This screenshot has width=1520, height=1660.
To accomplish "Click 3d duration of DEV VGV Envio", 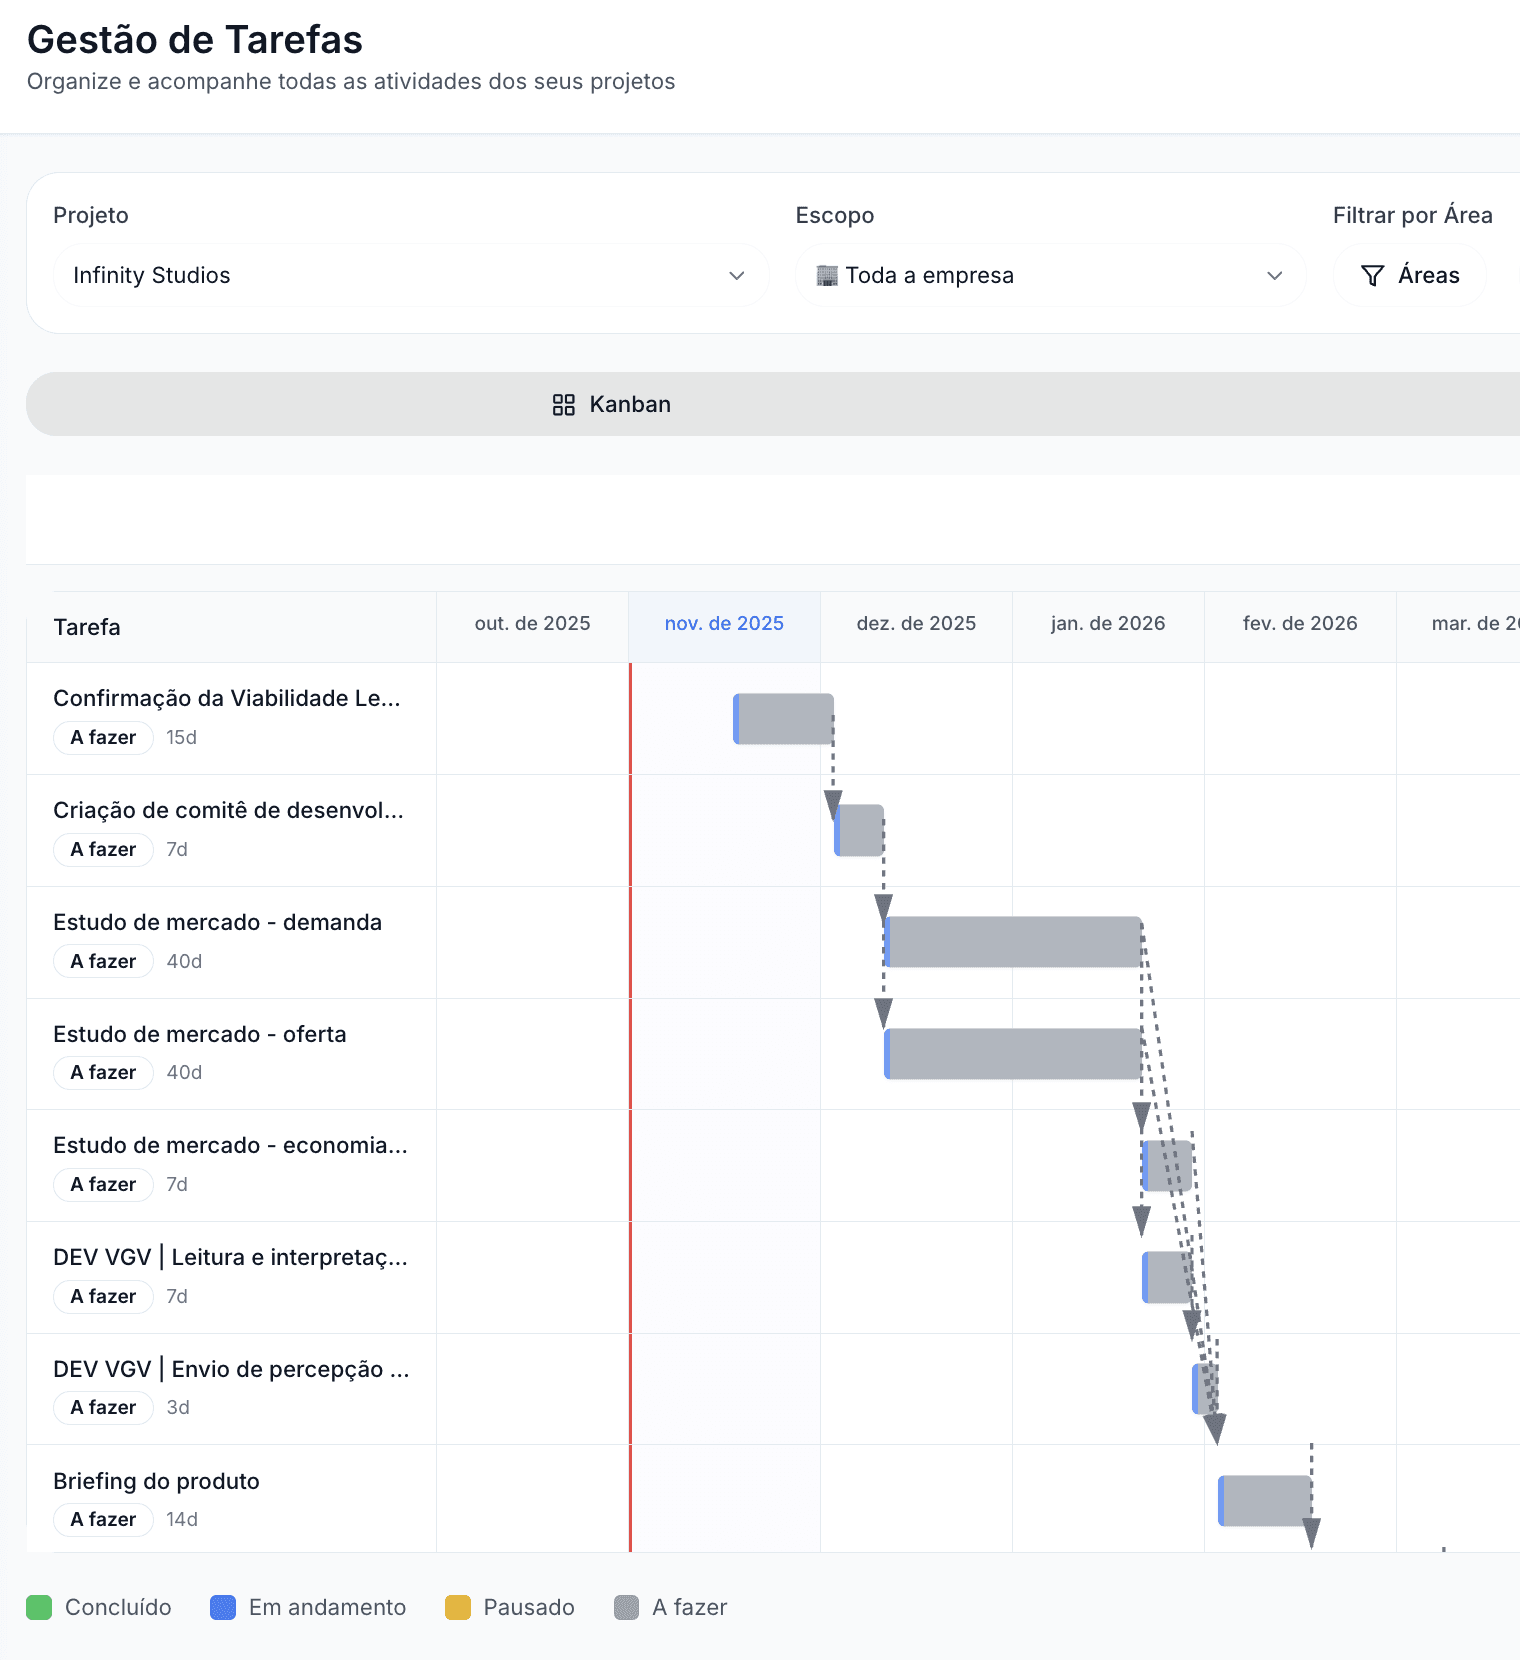I will (x=178, y=1407).
